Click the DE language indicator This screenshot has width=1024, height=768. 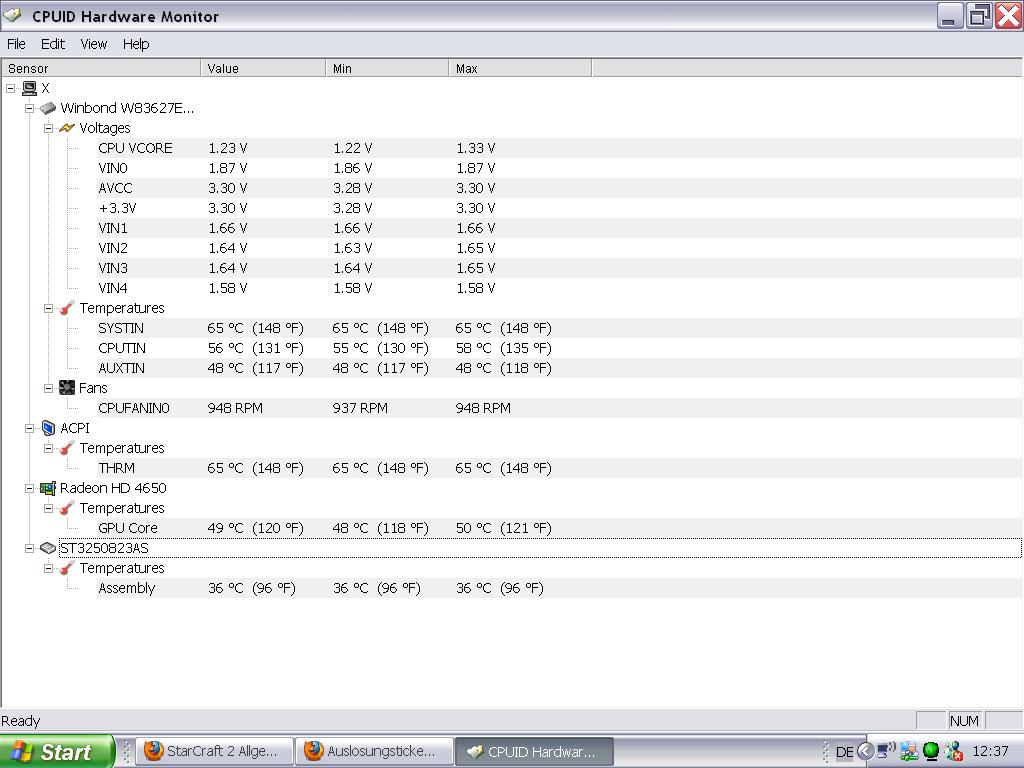pos(844,752)
